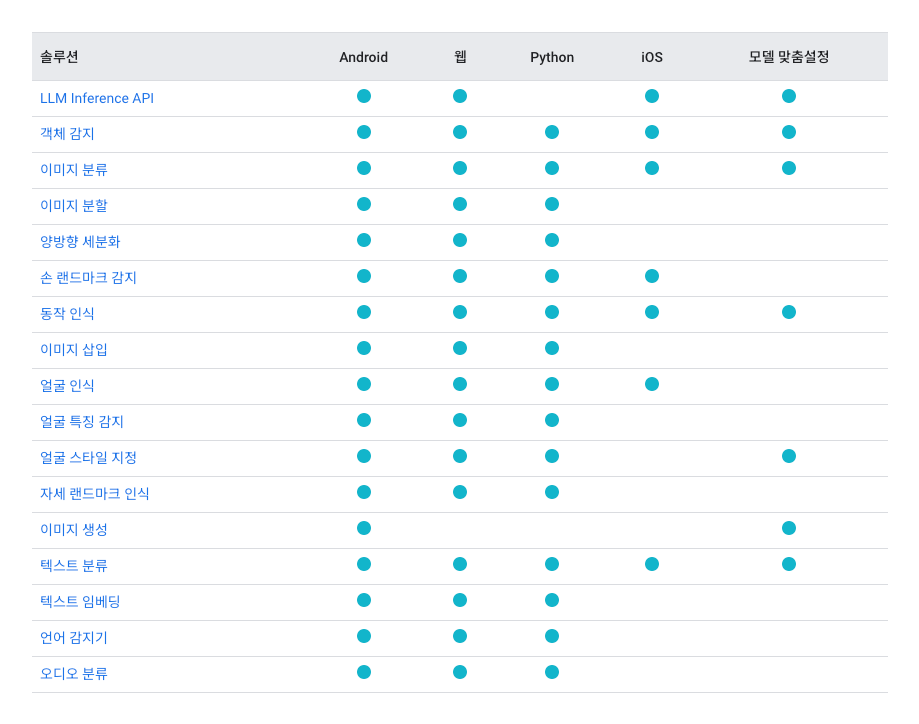Click the 웹 support dot for 이미지 분할
Viewport: 919px width, 724px height.
click(x=460, y=204)
